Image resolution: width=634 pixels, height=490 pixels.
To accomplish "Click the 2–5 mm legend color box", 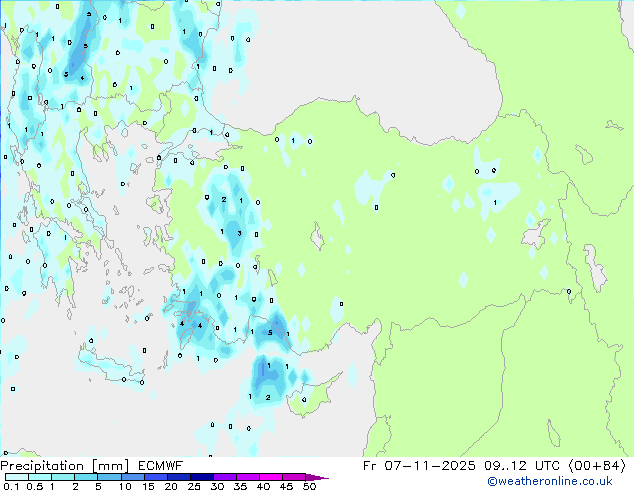I will pyautogui.click(x=86, y=477).
